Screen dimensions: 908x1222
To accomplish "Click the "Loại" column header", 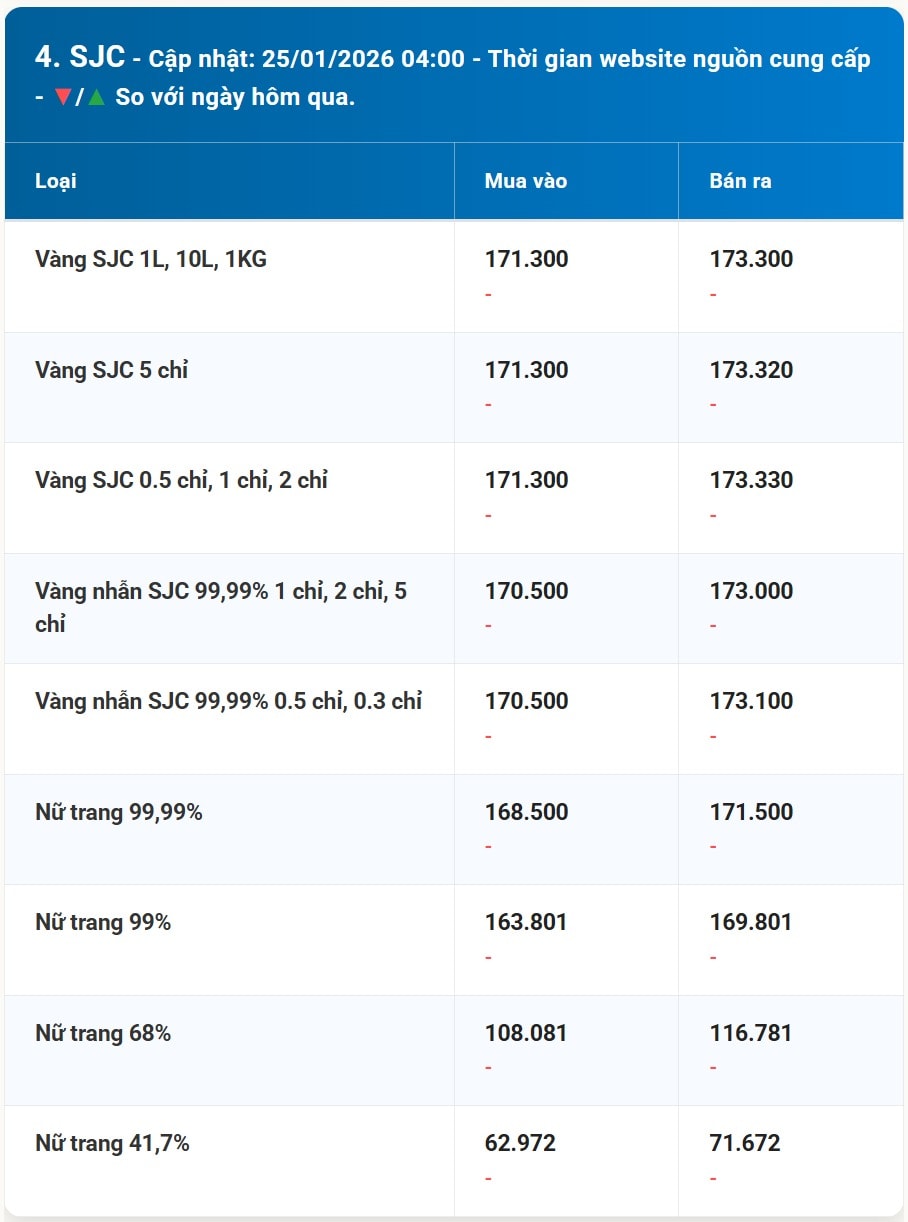I will click(x=56, y=181).
